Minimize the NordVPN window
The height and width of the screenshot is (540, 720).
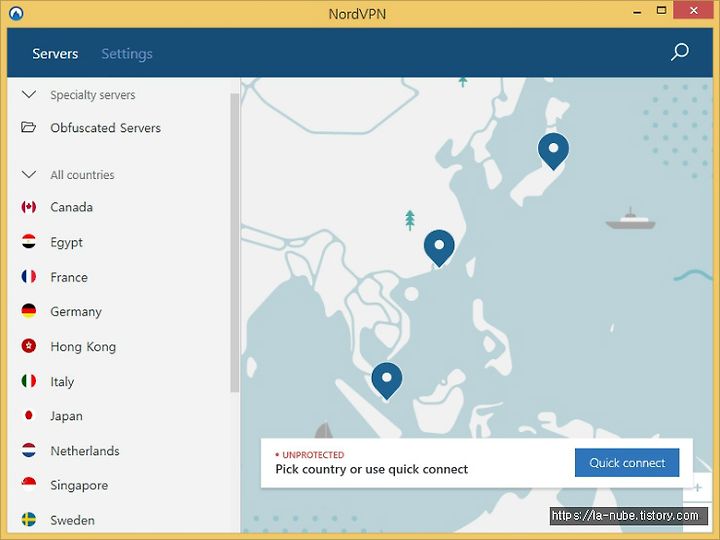click(x=637, y=12)
